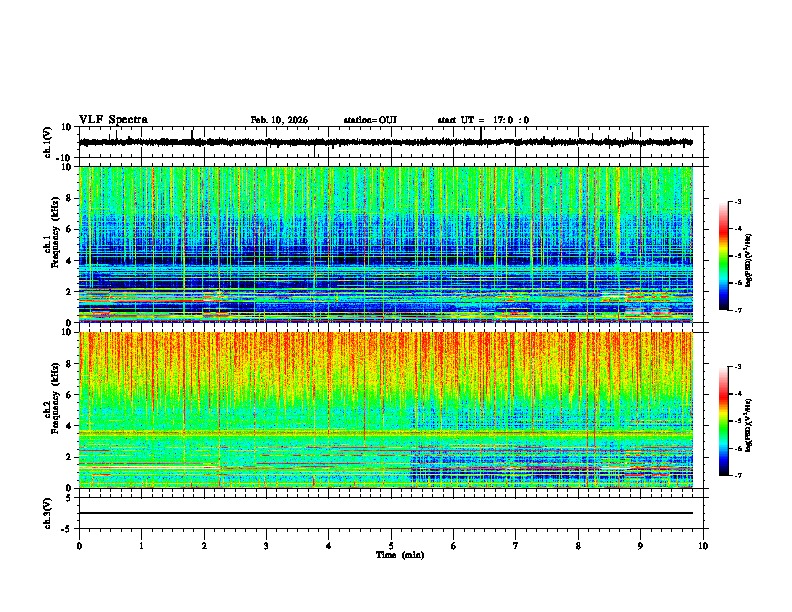Image resolution: width=792 pixels, height=612 pixels.
Task: Click the "ch.1 Frequency (kHz)" axis label
Action: (x=53, y=232)
